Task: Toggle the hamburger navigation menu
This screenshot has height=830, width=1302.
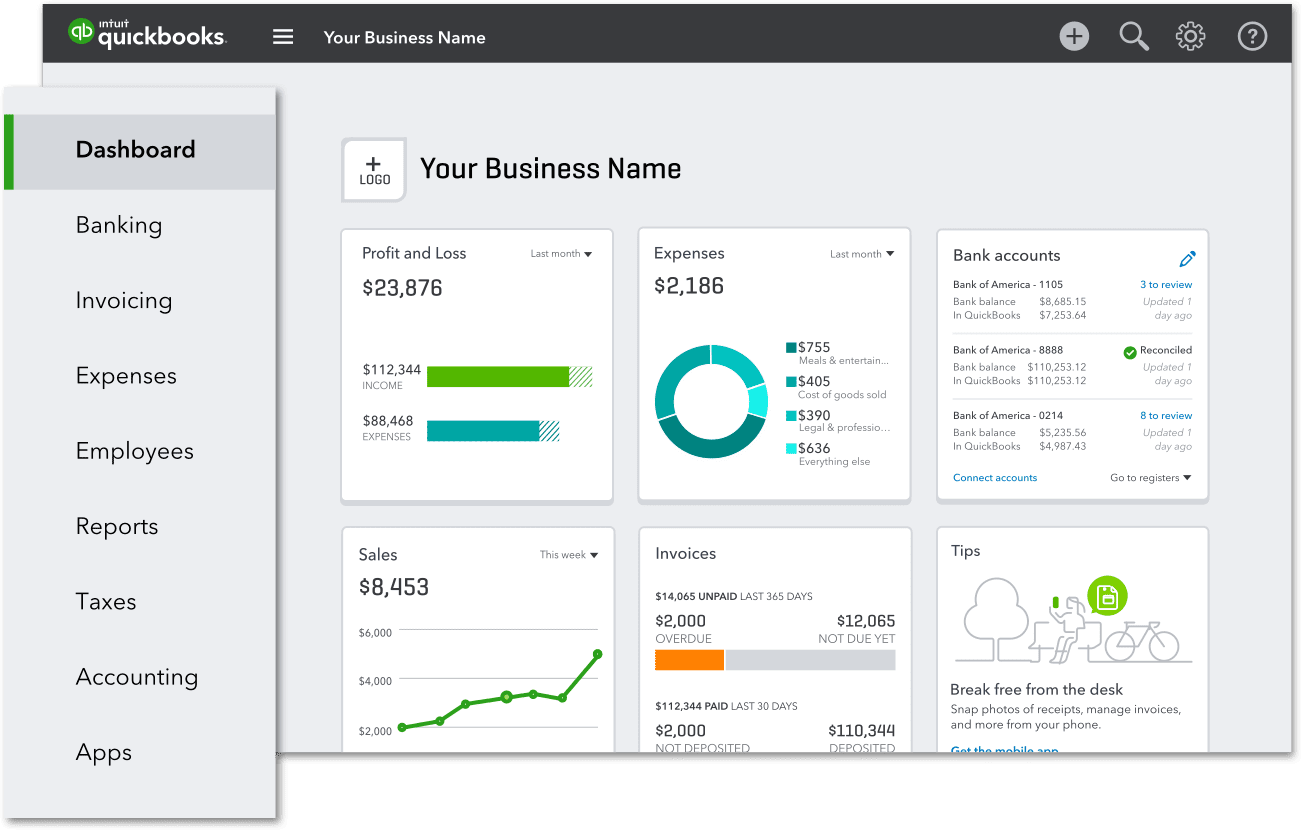Action: coord(283,37)
